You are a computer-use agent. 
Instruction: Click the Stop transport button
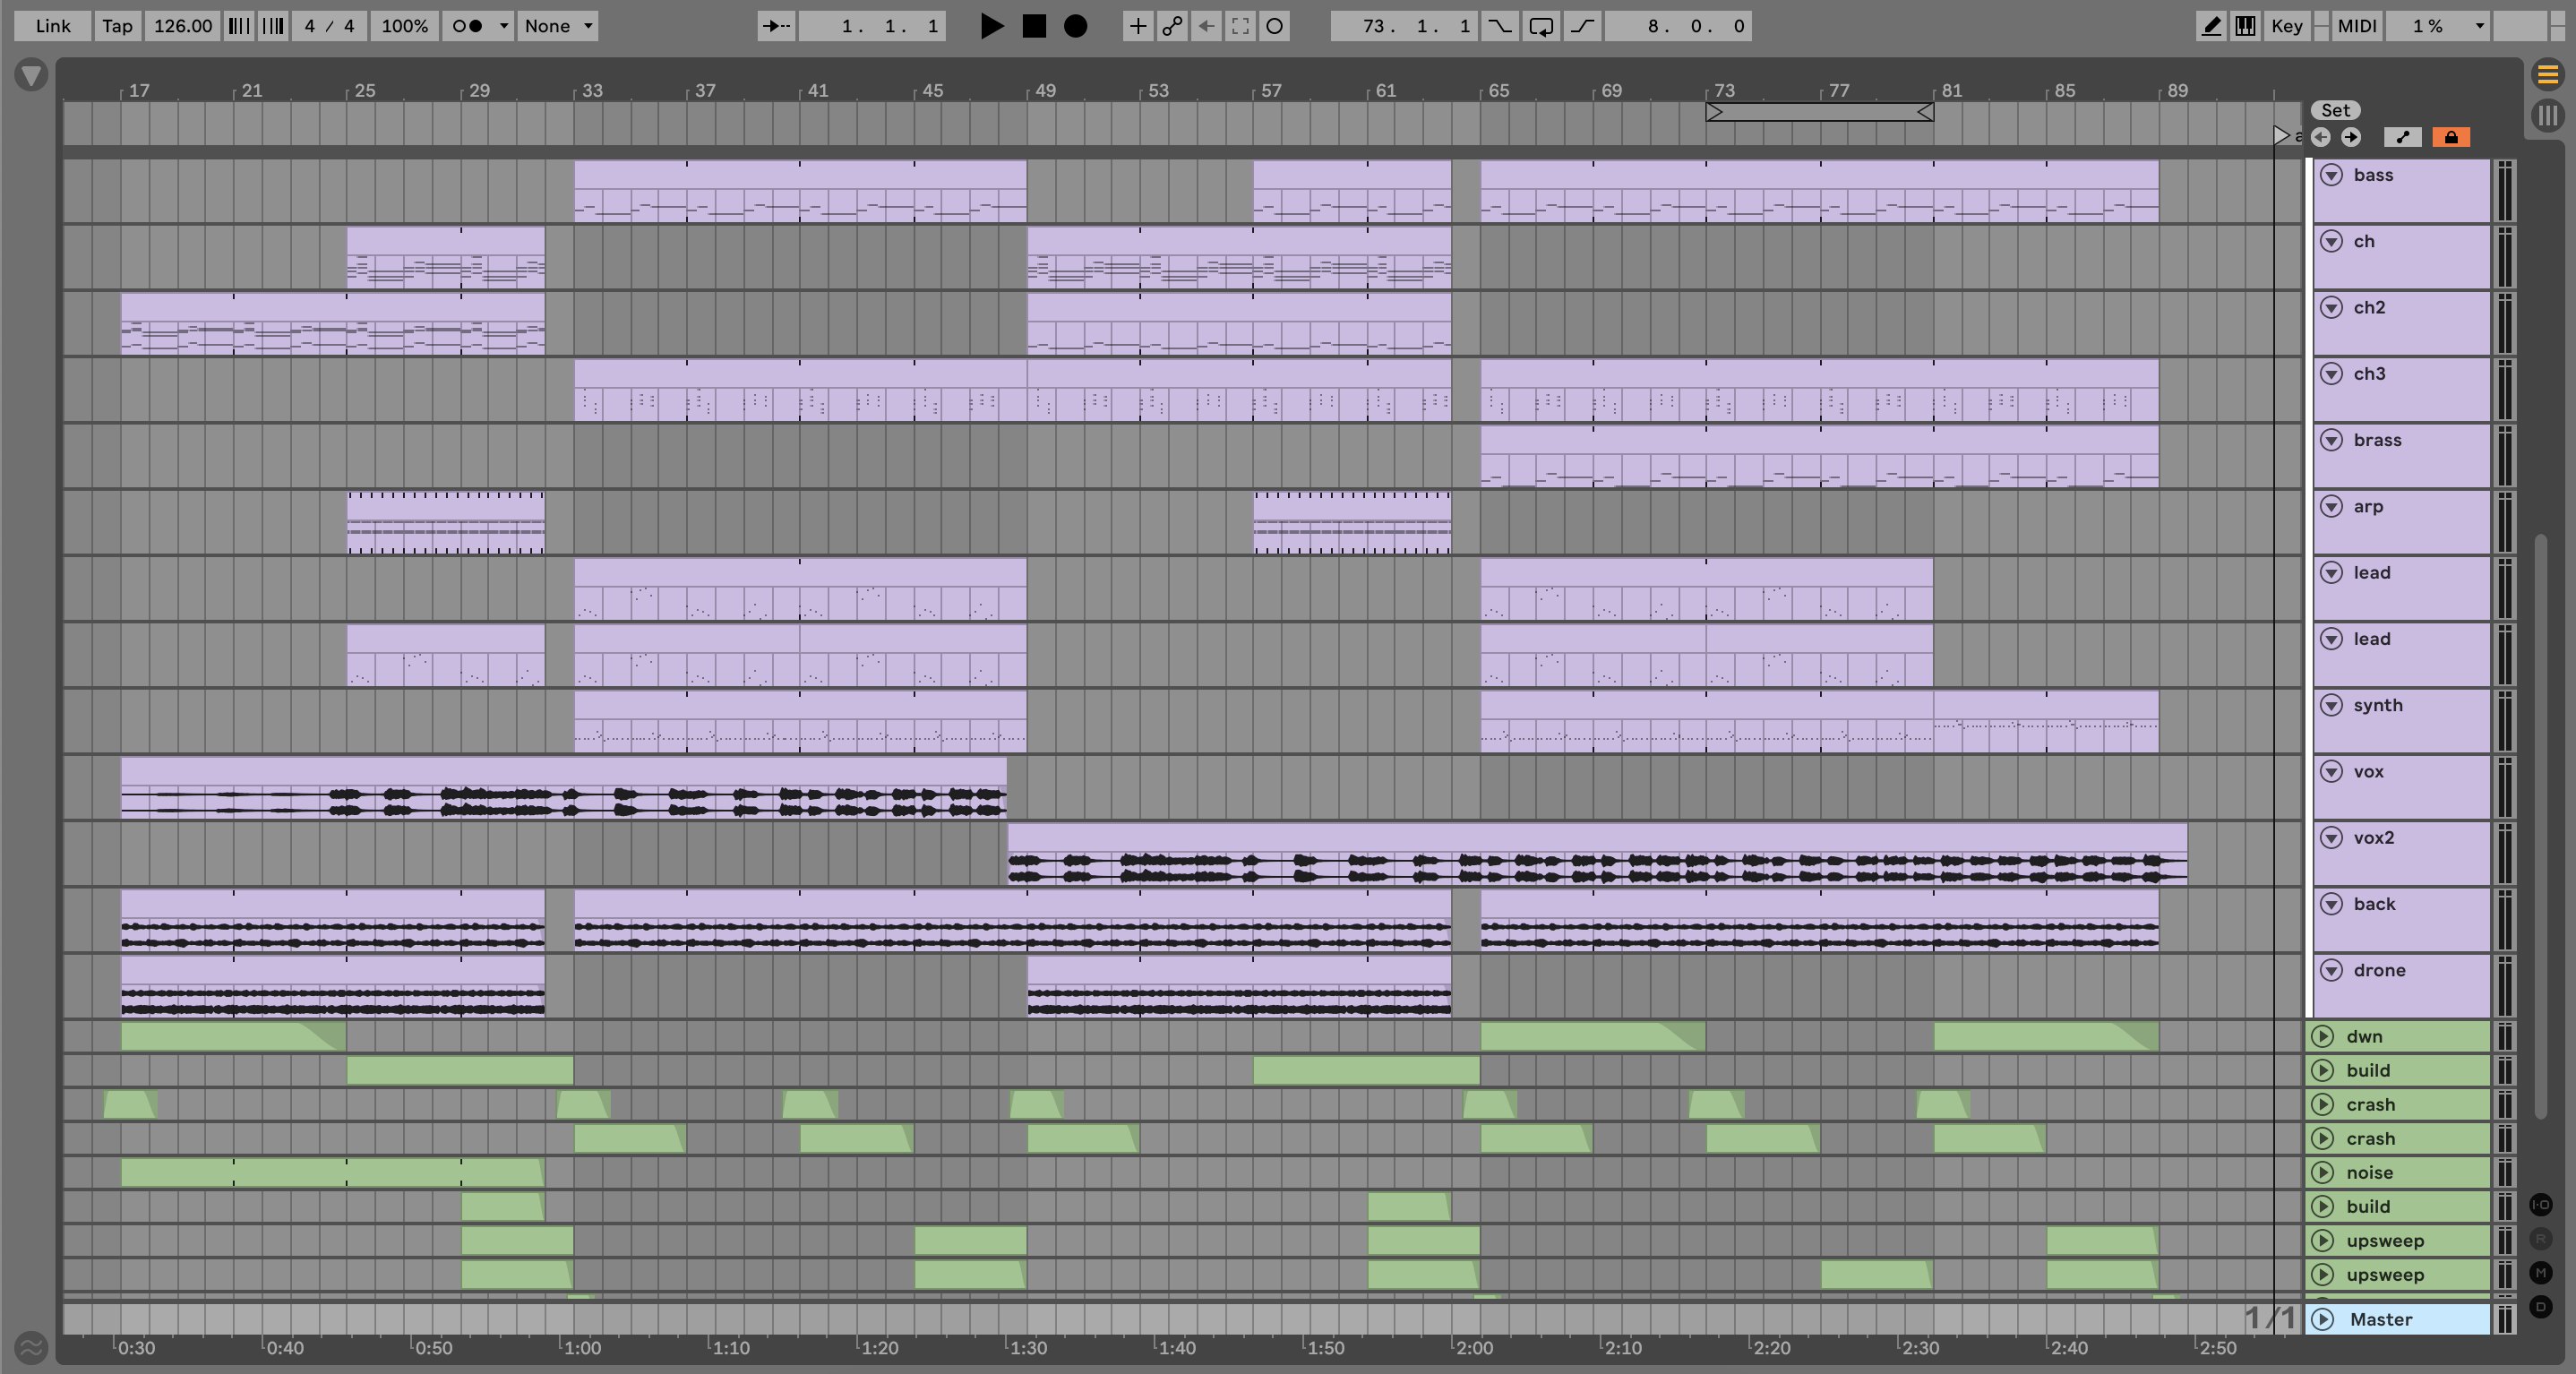pos(1034,26)
